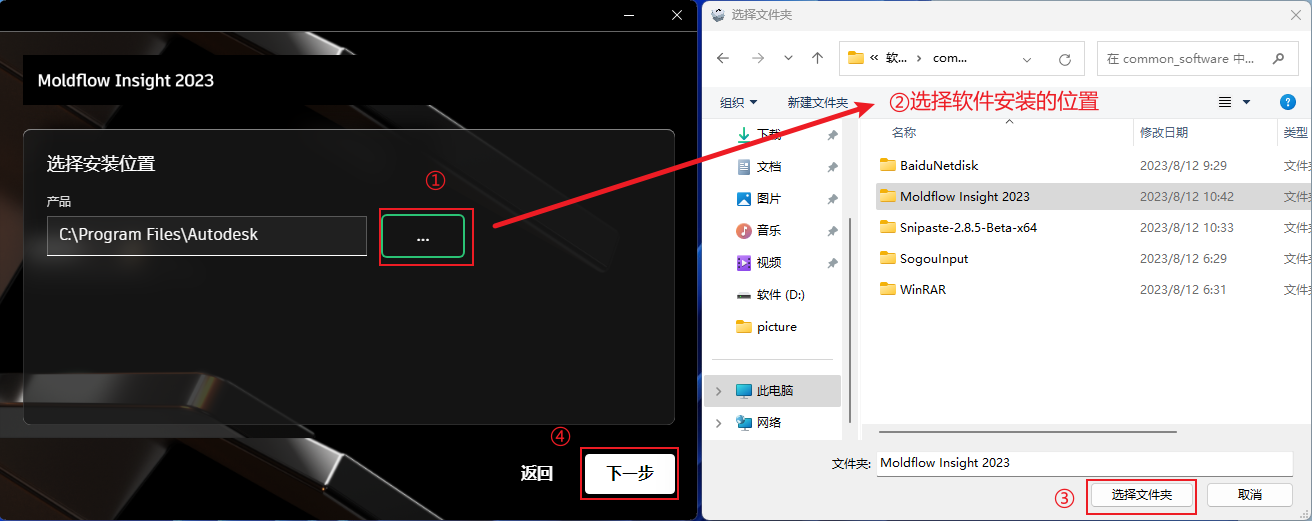Open the picture folder in navigation pane
This screenshot has height=521, width=1312.
point(776,326)
